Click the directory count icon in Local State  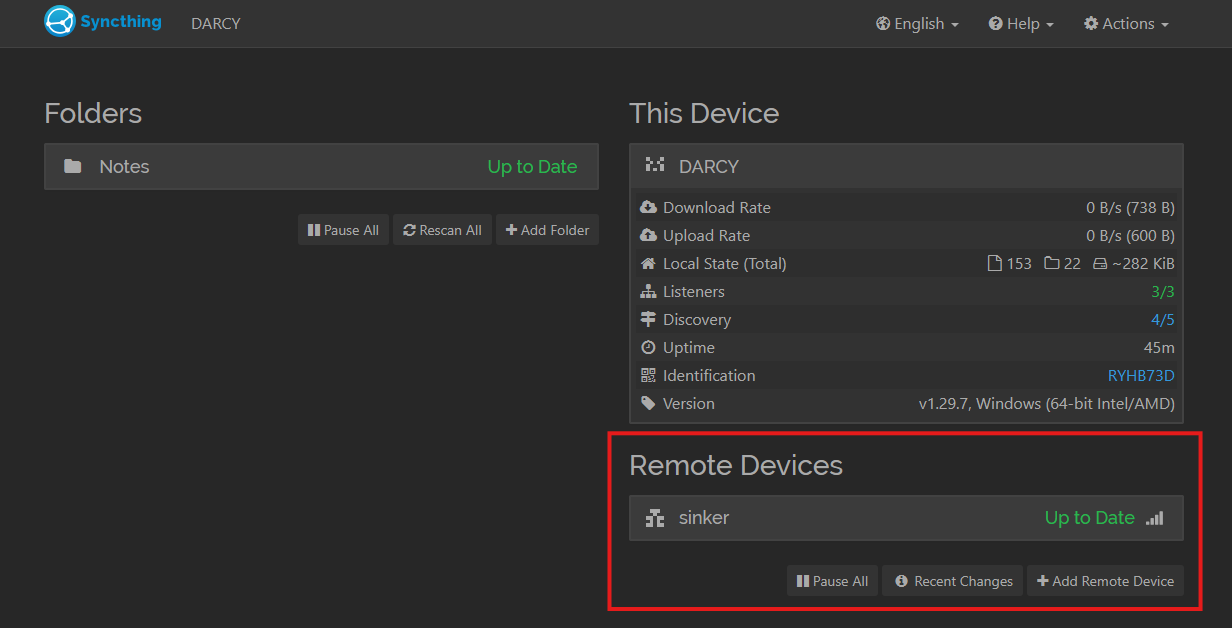1052,263
